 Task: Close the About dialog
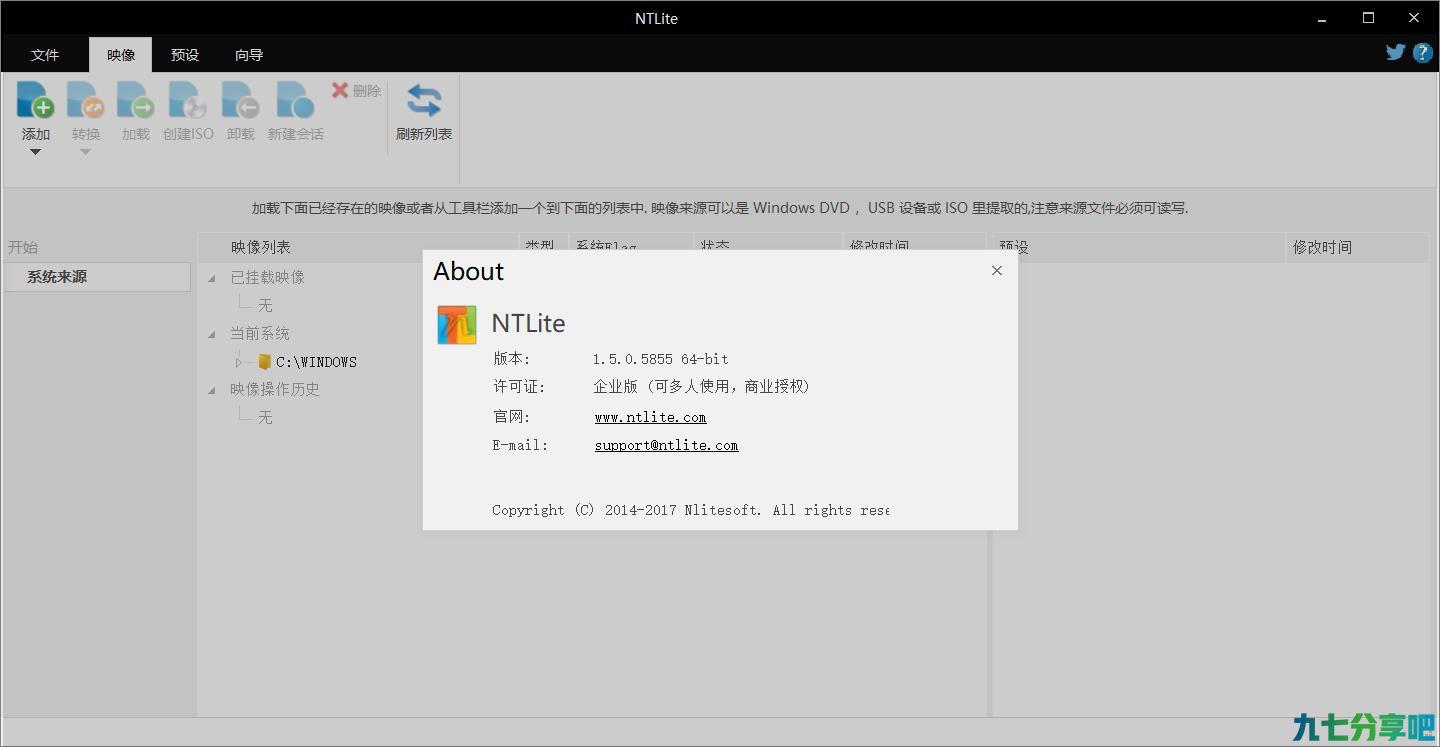[997, 270]
